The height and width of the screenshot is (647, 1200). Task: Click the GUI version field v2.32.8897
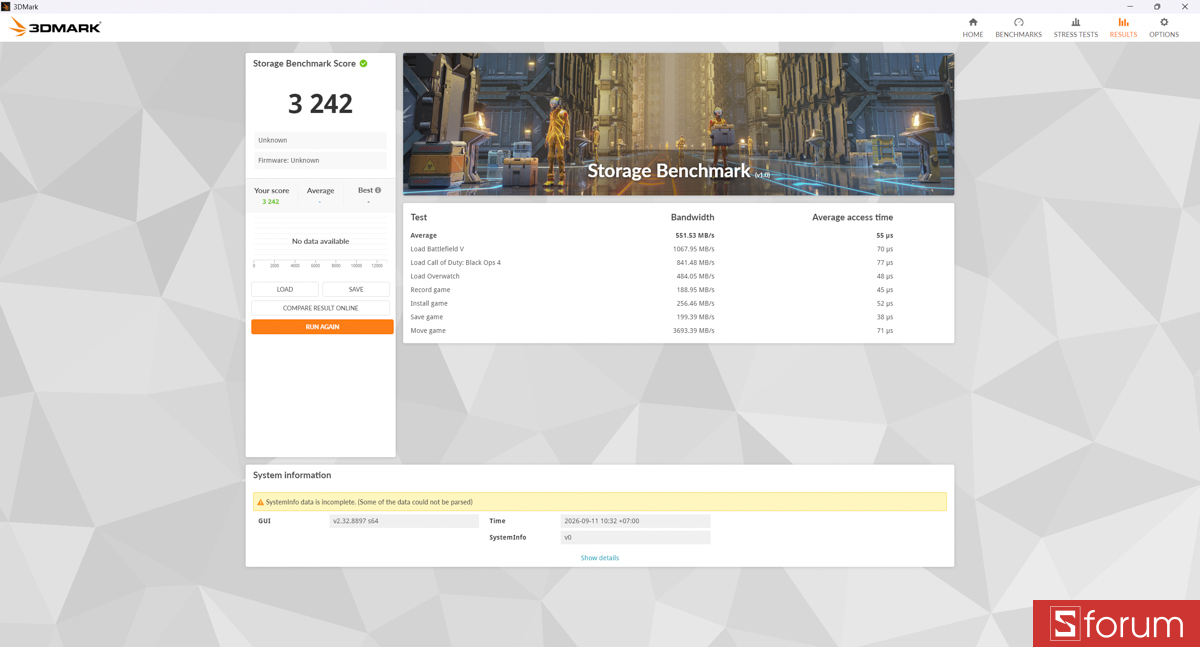click(404, 521)
